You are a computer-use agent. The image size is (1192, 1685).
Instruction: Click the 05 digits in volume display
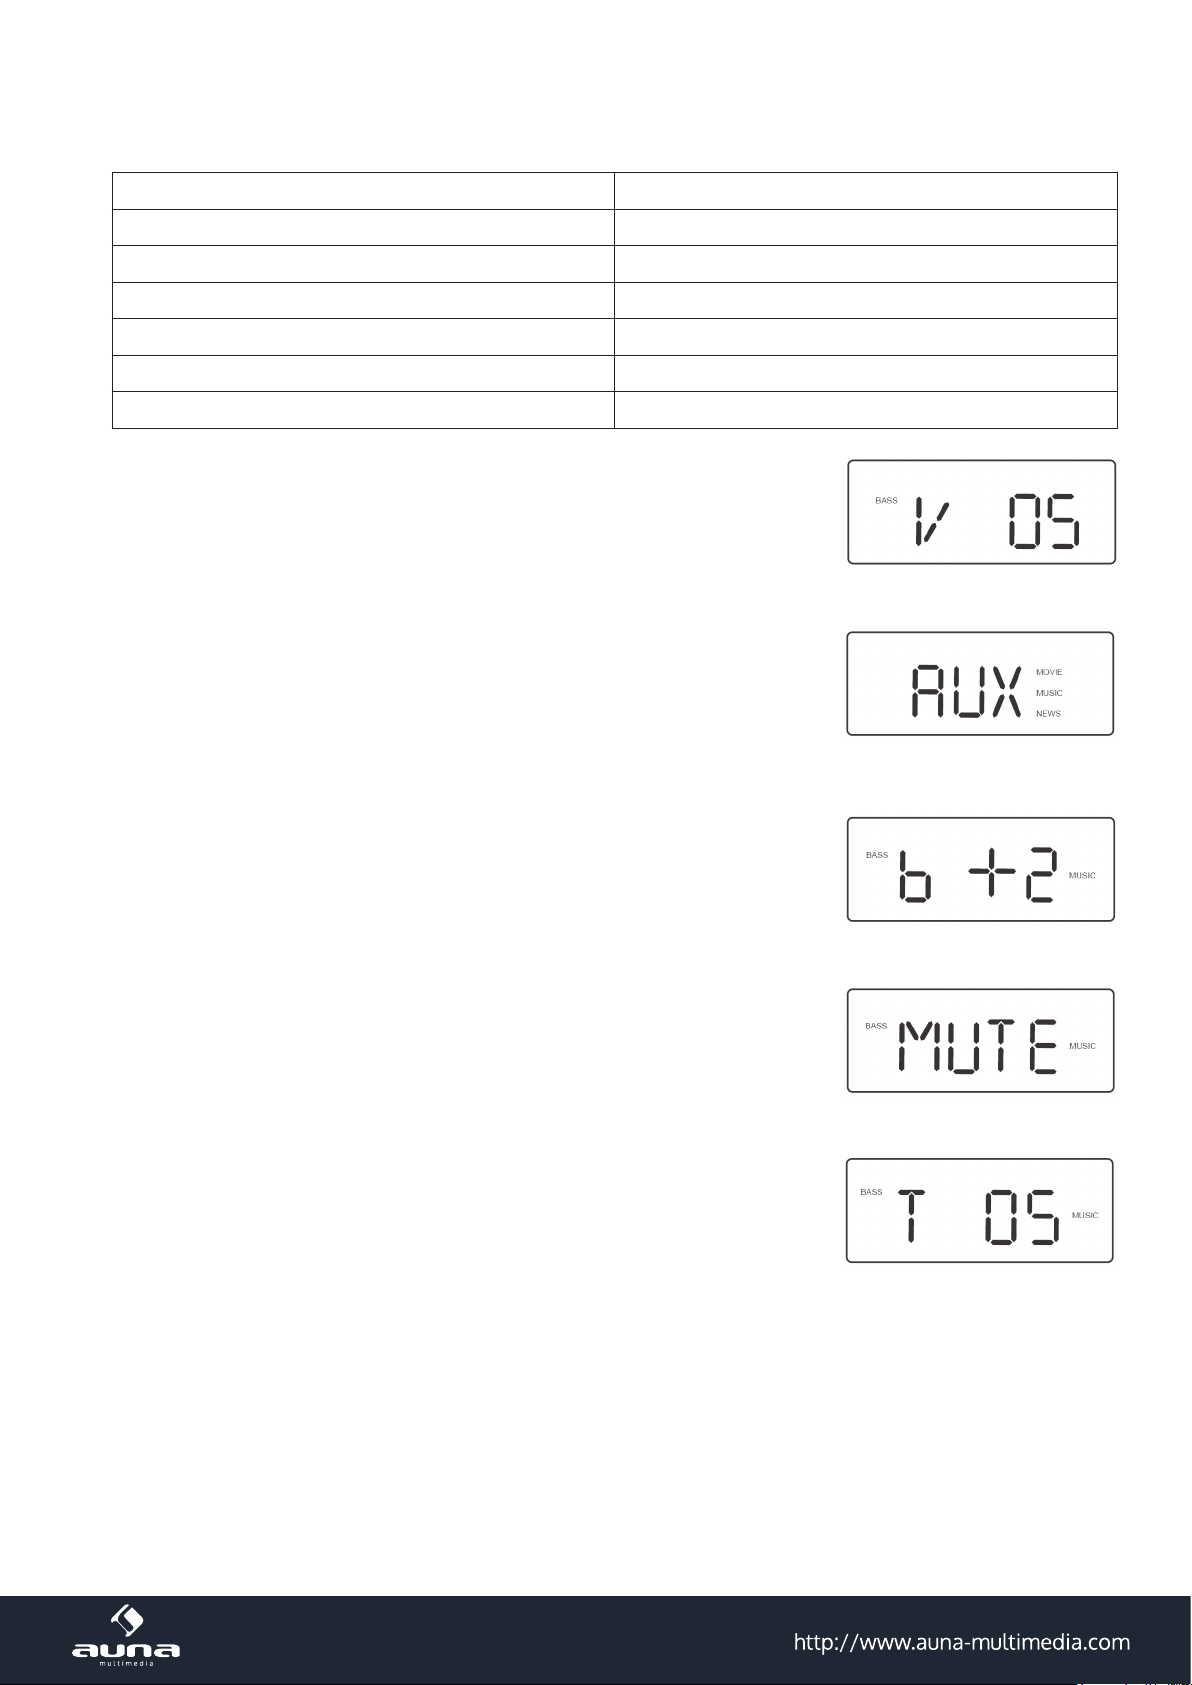[x=1044, y=524]
